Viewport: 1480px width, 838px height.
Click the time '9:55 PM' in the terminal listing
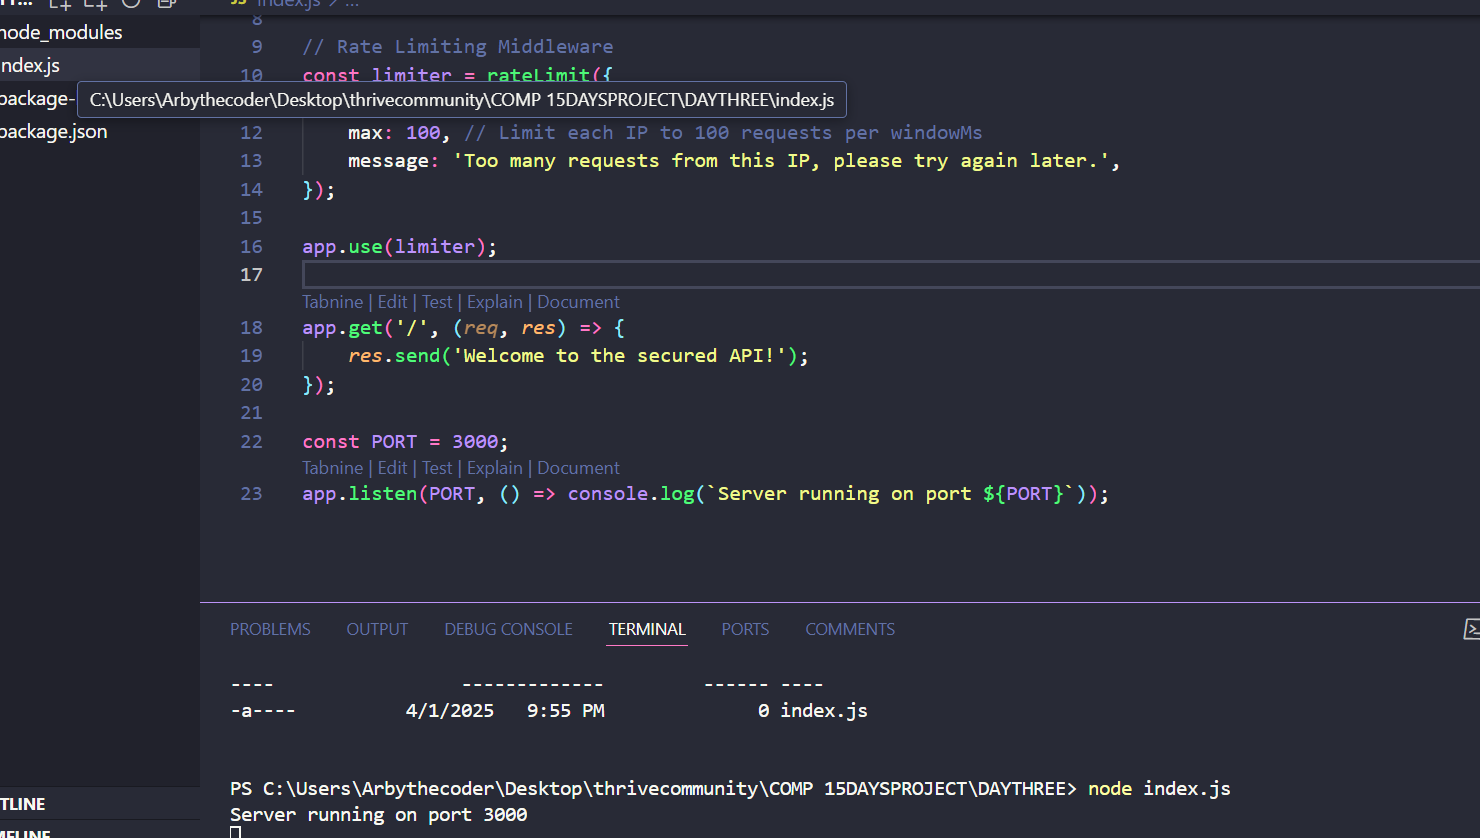point(565,711)
